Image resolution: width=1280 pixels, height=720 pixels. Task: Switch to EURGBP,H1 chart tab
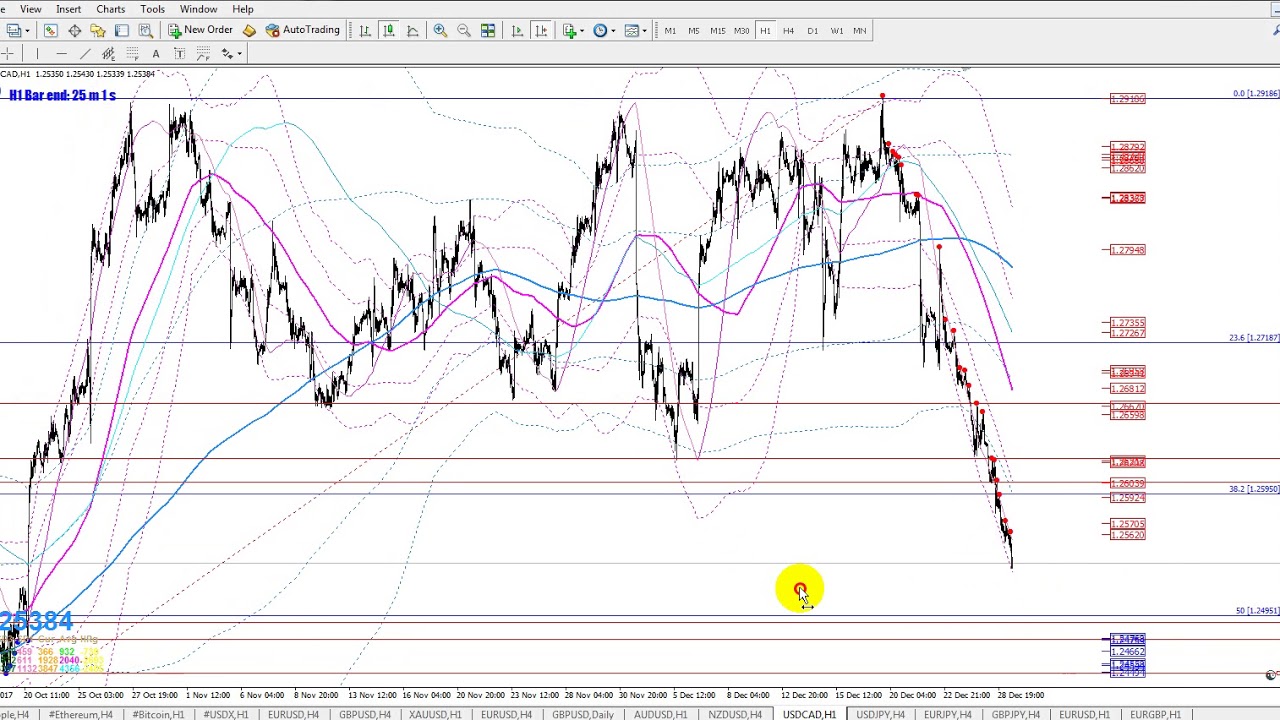[x=1155, y=714]
